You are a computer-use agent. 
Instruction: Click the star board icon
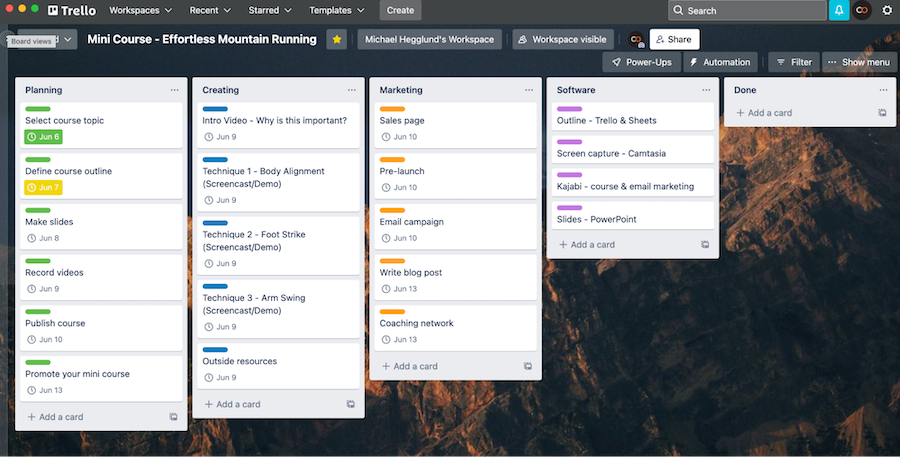(337, 40)
